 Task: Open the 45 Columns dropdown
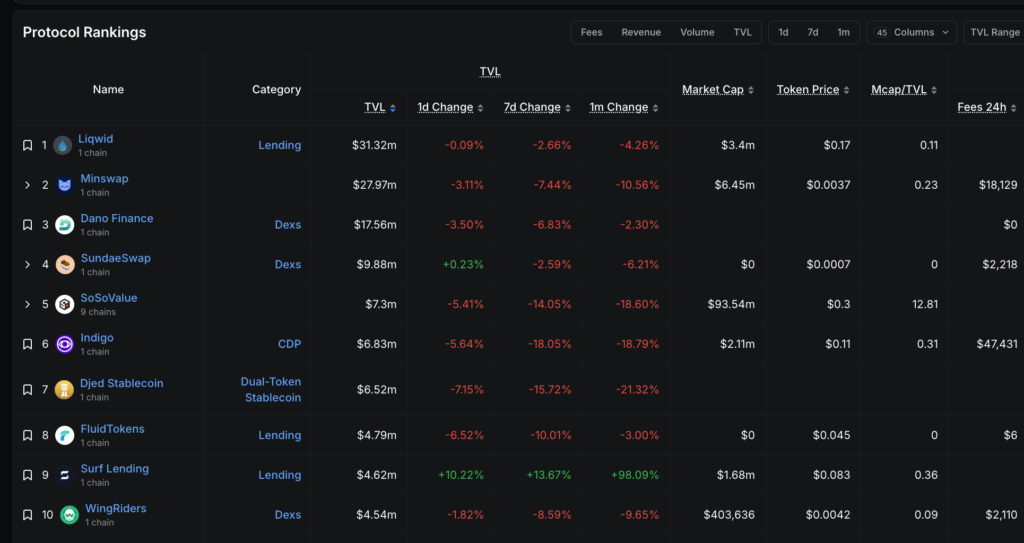912,32
